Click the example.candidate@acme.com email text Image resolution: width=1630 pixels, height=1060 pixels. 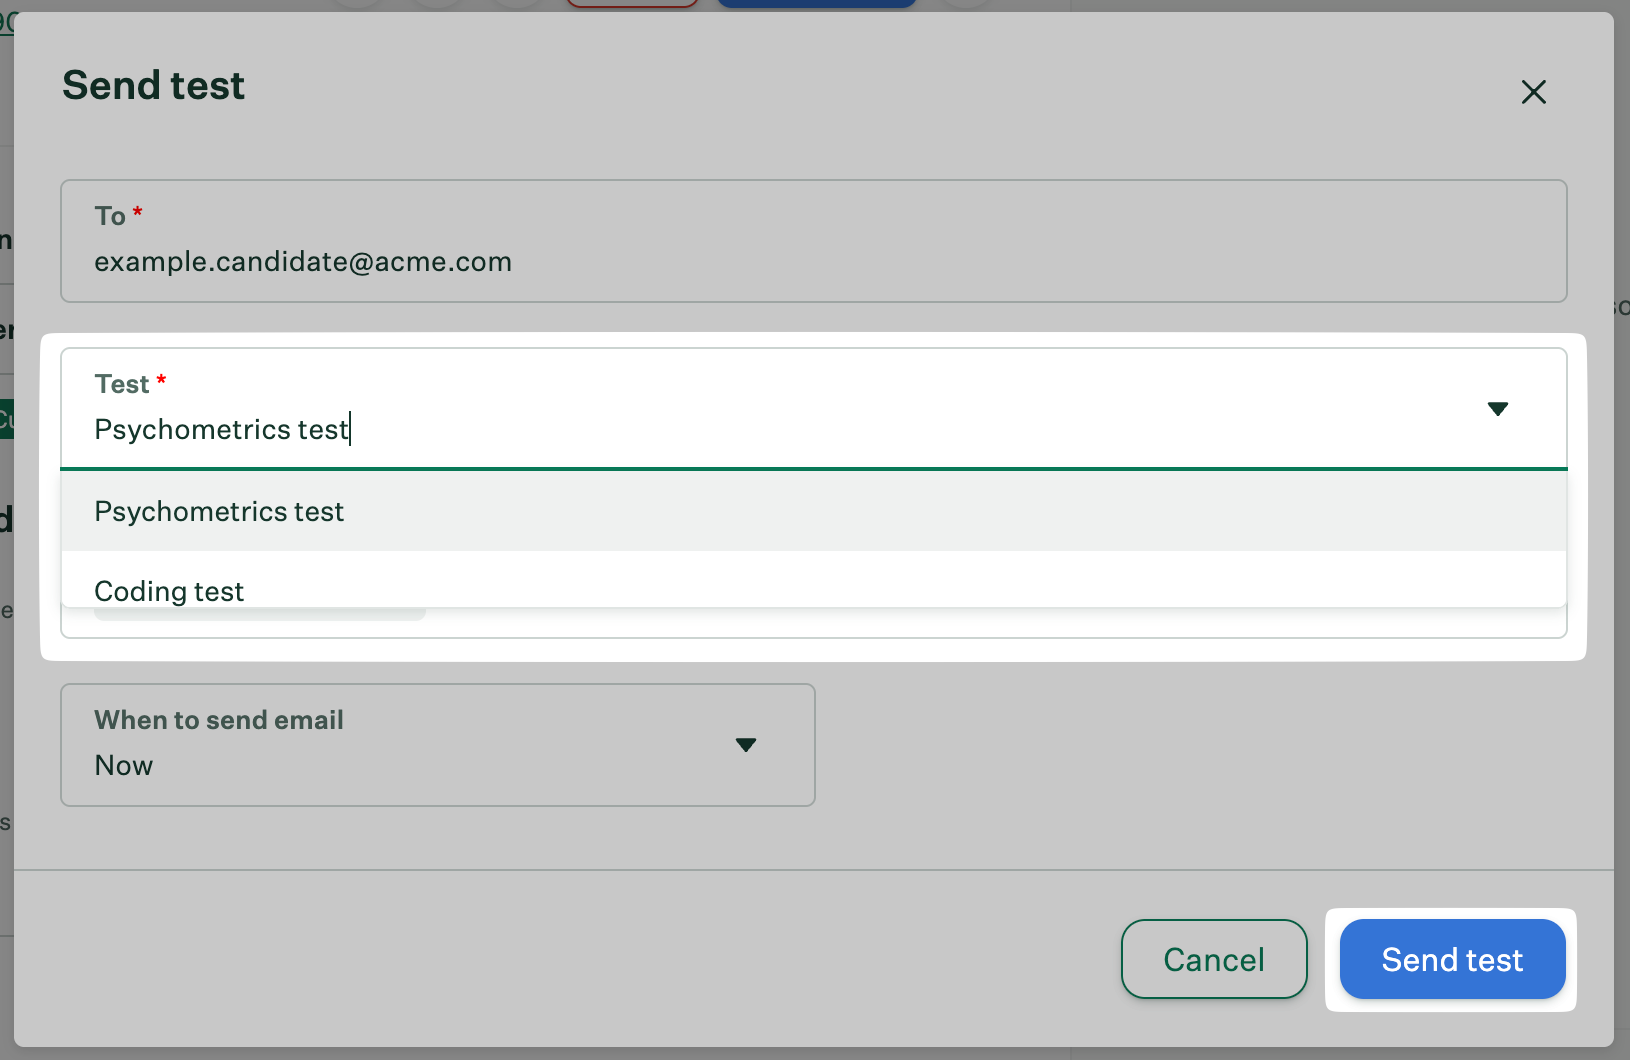click(303, 262)
